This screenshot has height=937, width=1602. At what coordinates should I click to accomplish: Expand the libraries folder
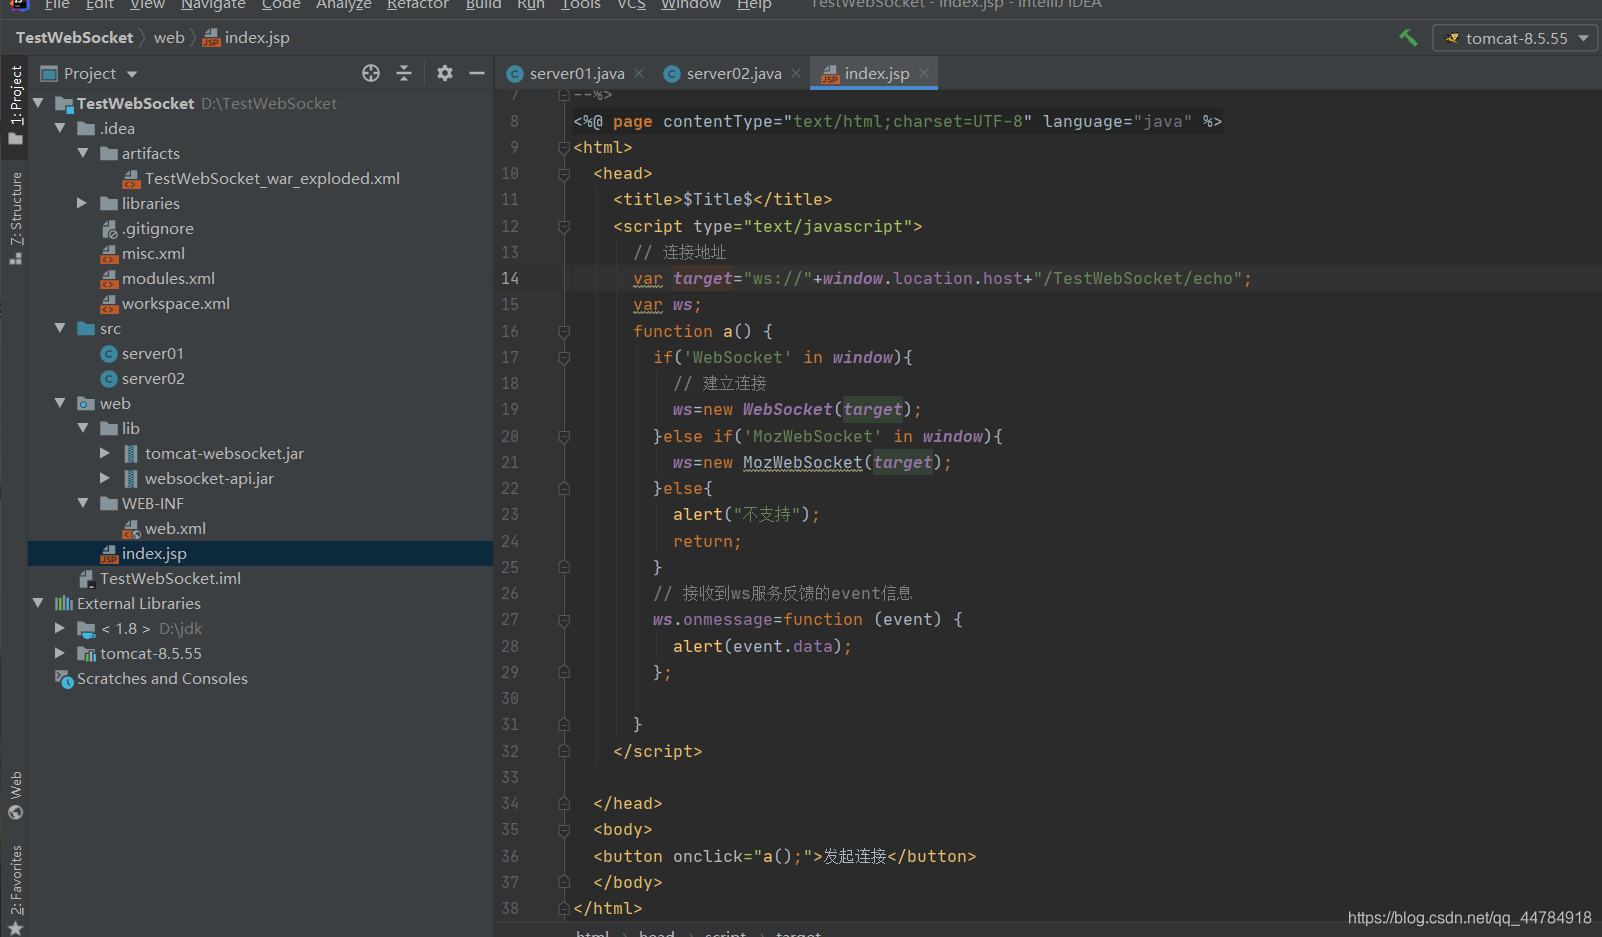[x=83, y=203]
